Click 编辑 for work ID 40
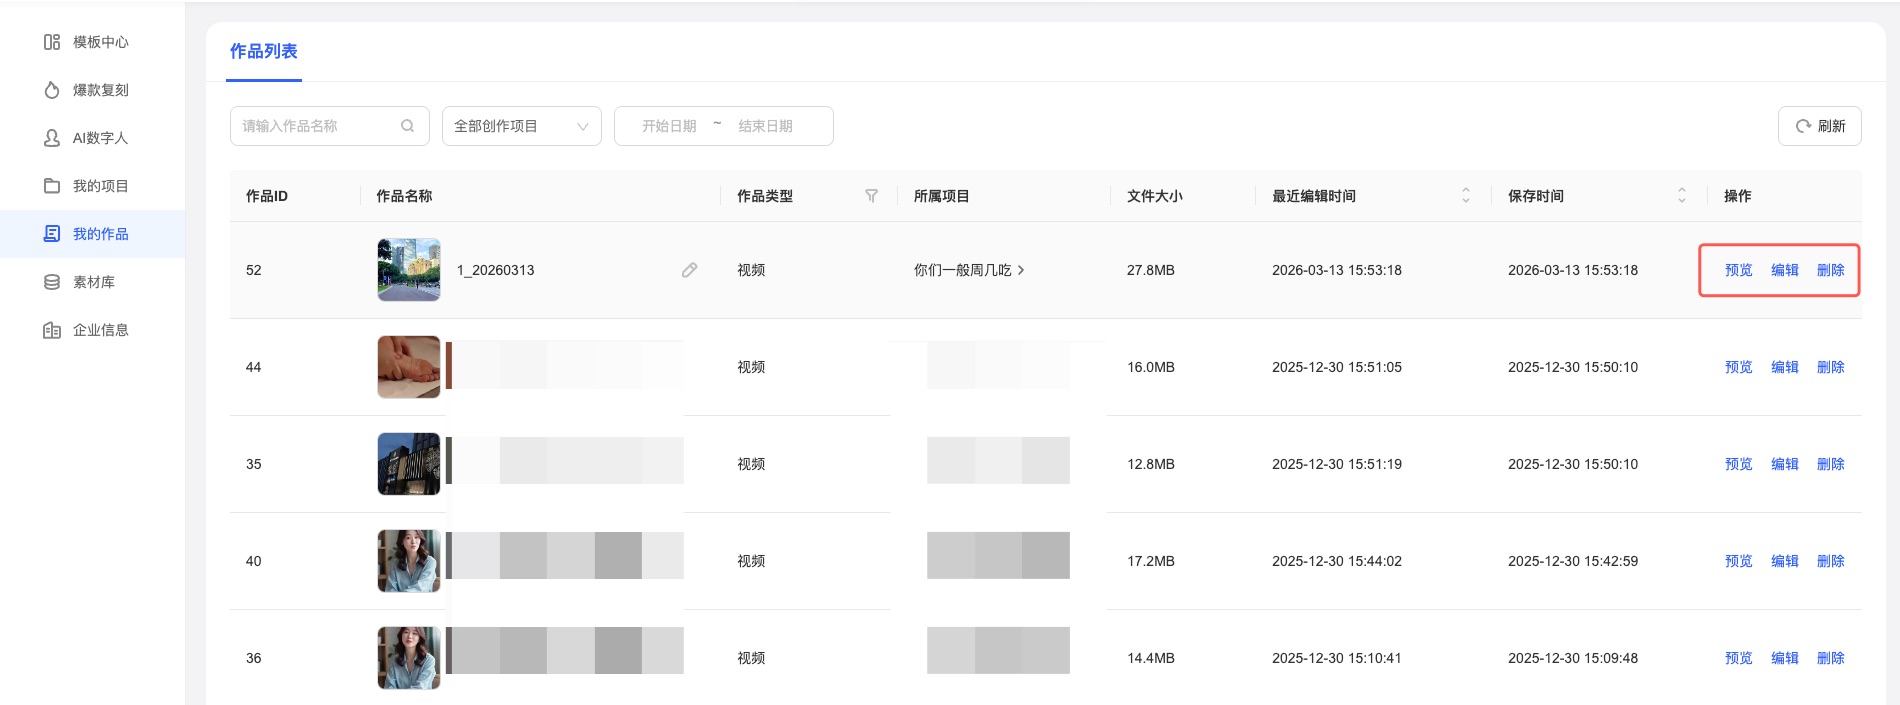The width and height of the screenshot is (1900, 705). point(1784,561)
